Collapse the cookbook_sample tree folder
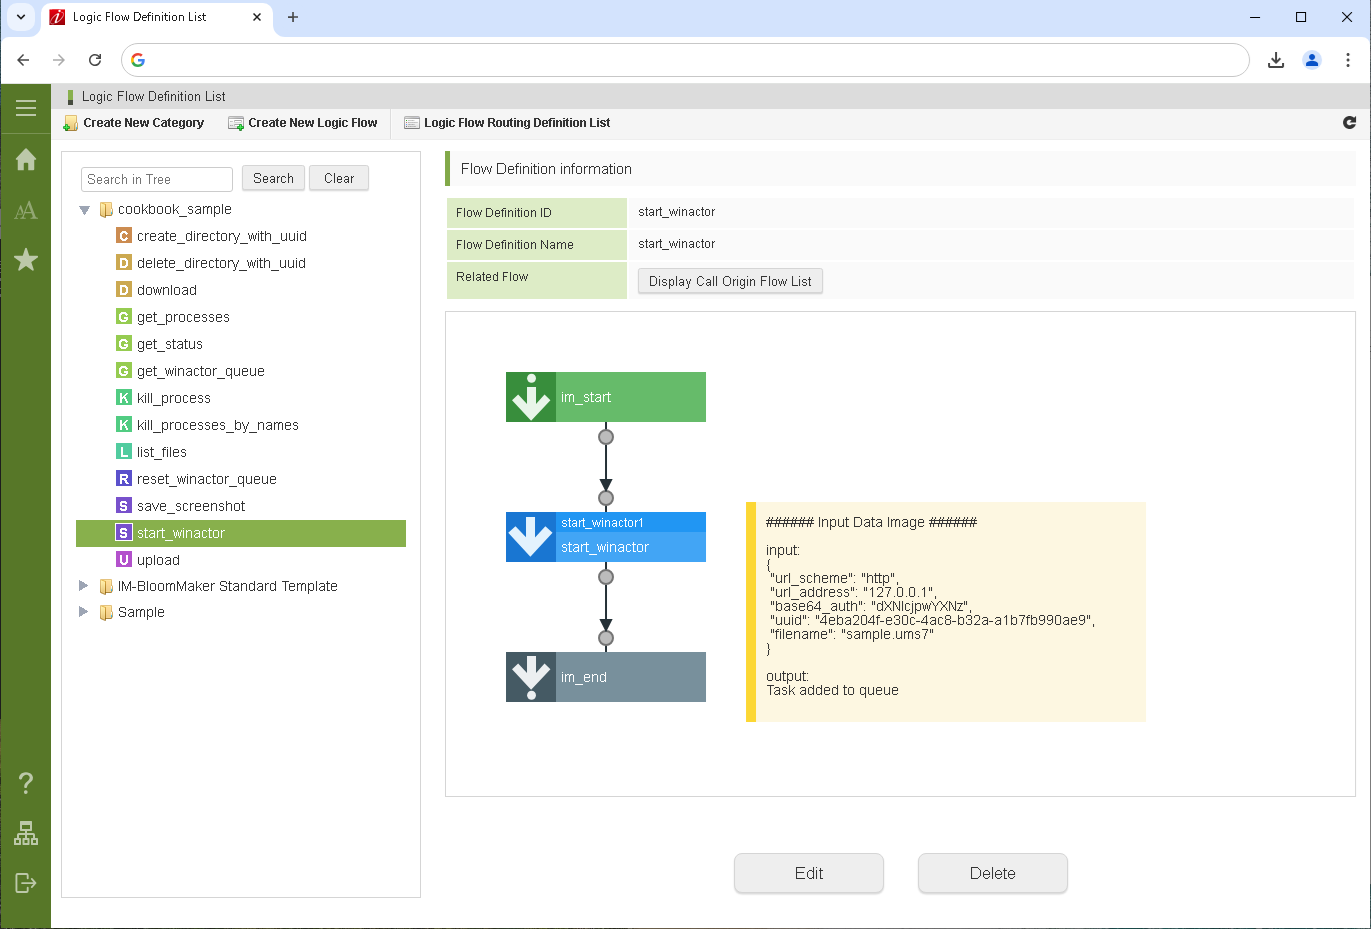1371x929 pixels. coord(84,210)
